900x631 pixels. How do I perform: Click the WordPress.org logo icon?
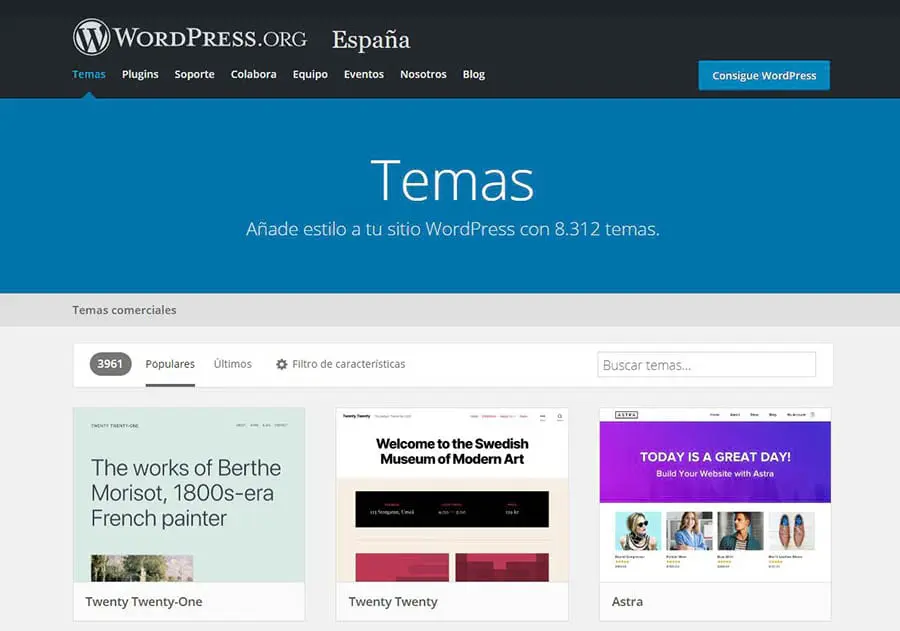pos(91,38)
